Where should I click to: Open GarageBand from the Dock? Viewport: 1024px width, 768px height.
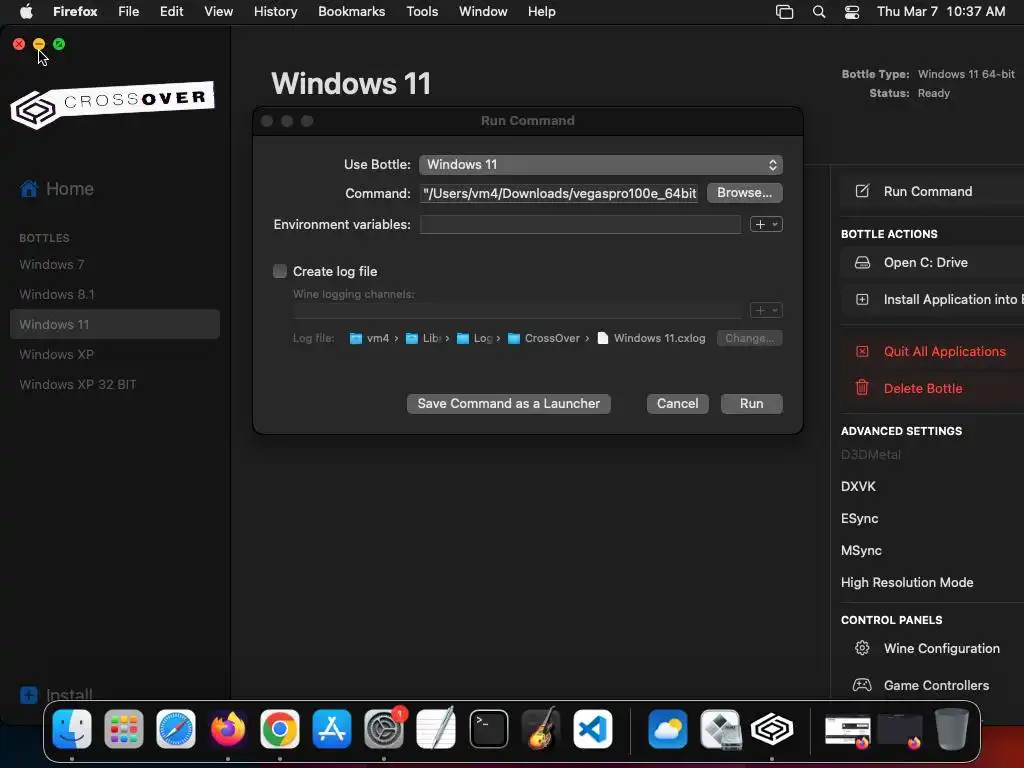pos(541,729)
